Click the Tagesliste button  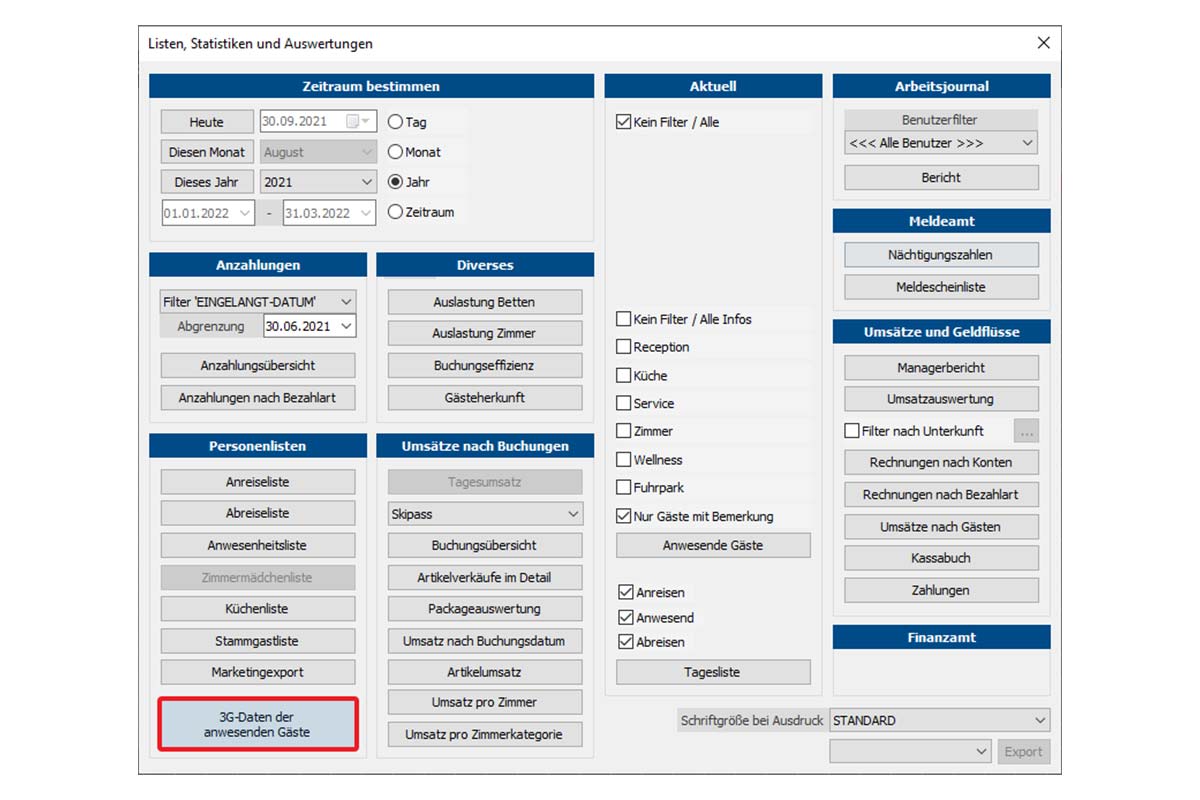pyautogui.click(x=713, y=672)
